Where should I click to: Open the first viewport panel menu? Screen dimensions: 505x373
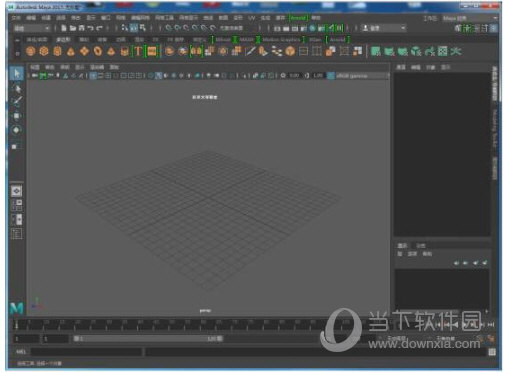pyautogui.click(x=35, y=67)
